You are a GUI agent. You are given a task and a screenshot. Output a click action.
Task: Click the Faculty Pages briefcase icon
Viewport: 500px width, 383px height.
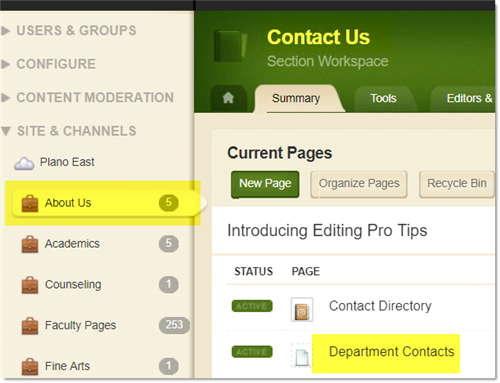pyautogui.click(x=30, y=326)
